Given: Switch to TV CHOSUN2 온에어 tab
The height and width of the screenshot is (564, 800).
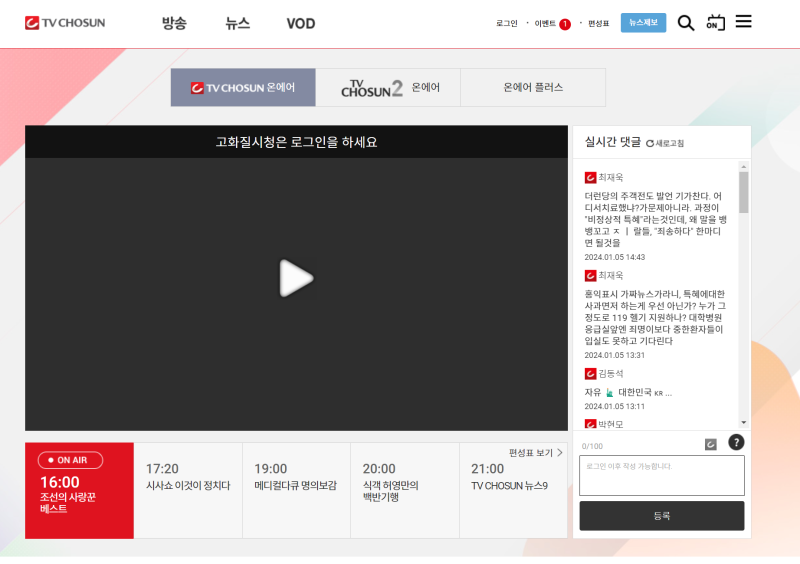Looking at the screenshot, I should pos(388,87).
